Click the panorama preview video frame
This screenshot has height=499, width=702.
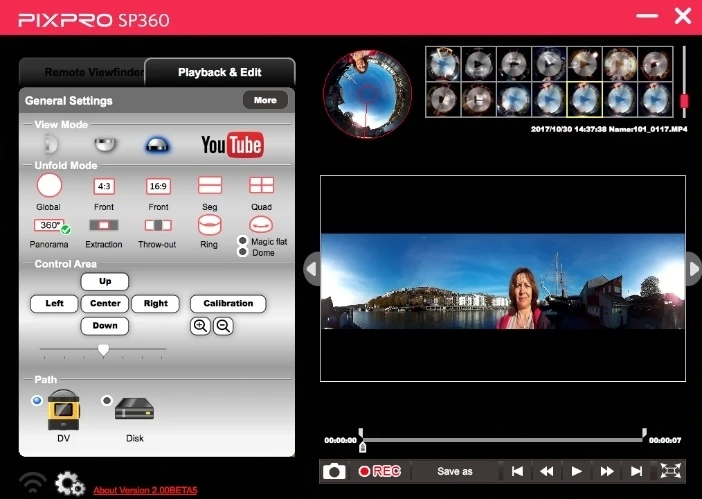coord(503,278)
